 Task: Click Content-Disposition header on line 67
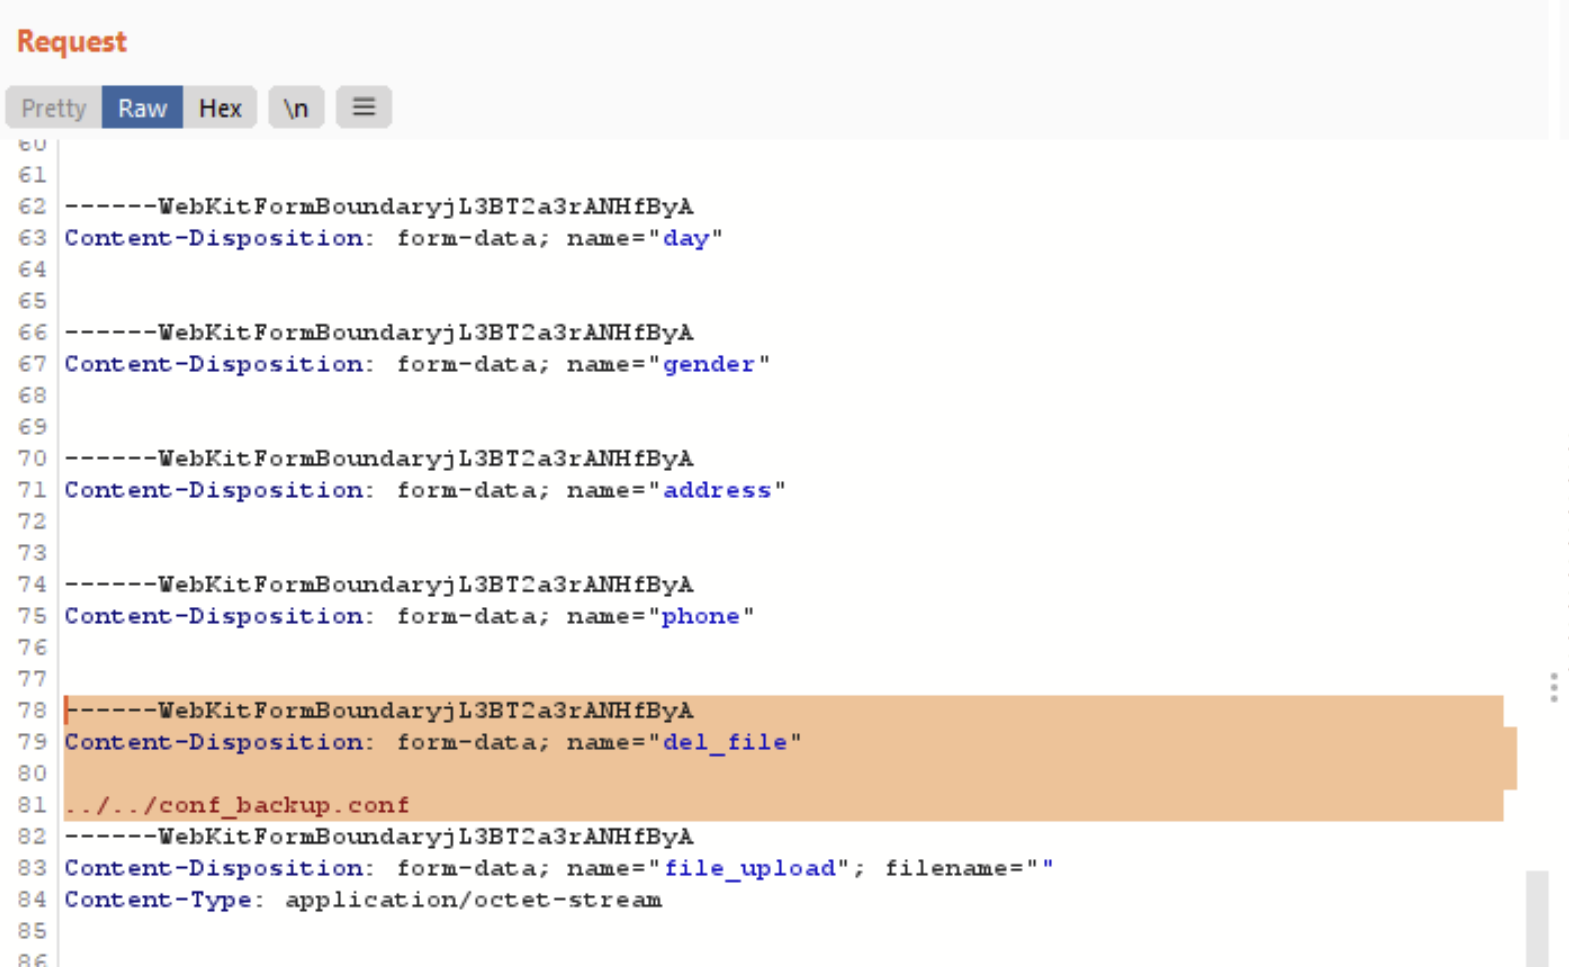pyautogui.click(x=214, y=364)
